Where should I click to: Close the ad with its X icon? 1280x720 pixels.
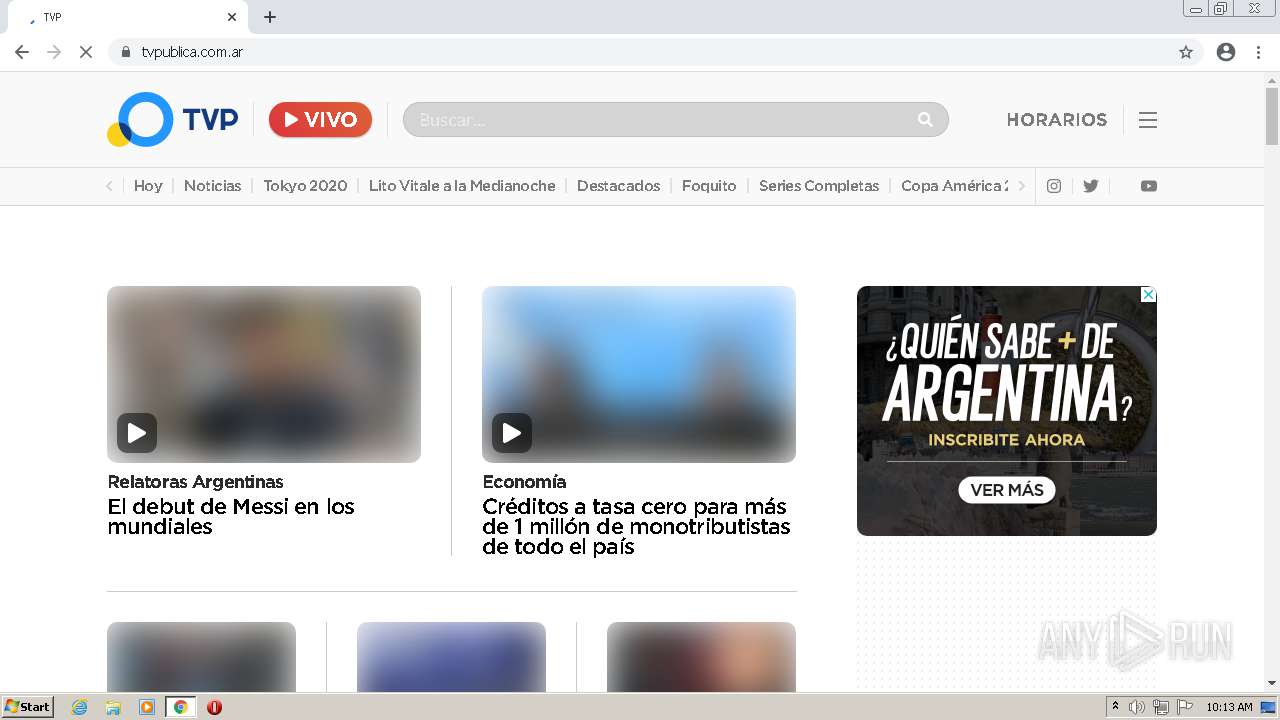pos(1149,295)
